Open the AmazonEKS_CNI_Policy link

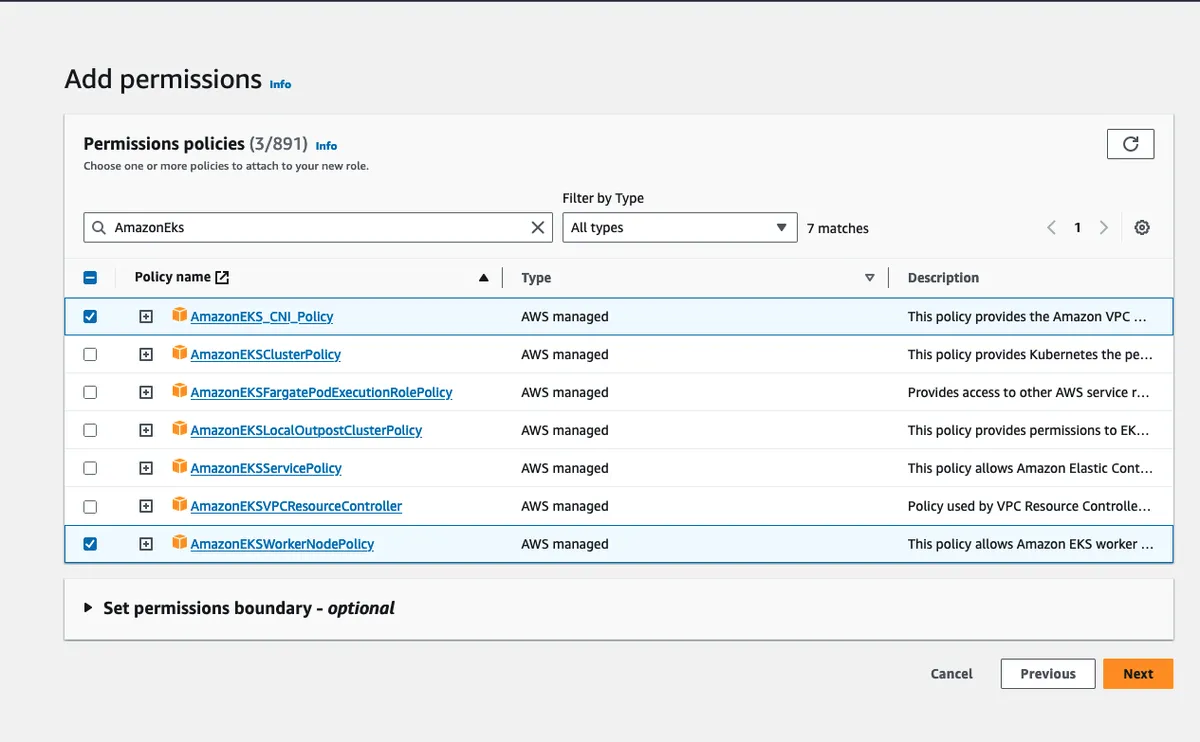tap(262, 317)
